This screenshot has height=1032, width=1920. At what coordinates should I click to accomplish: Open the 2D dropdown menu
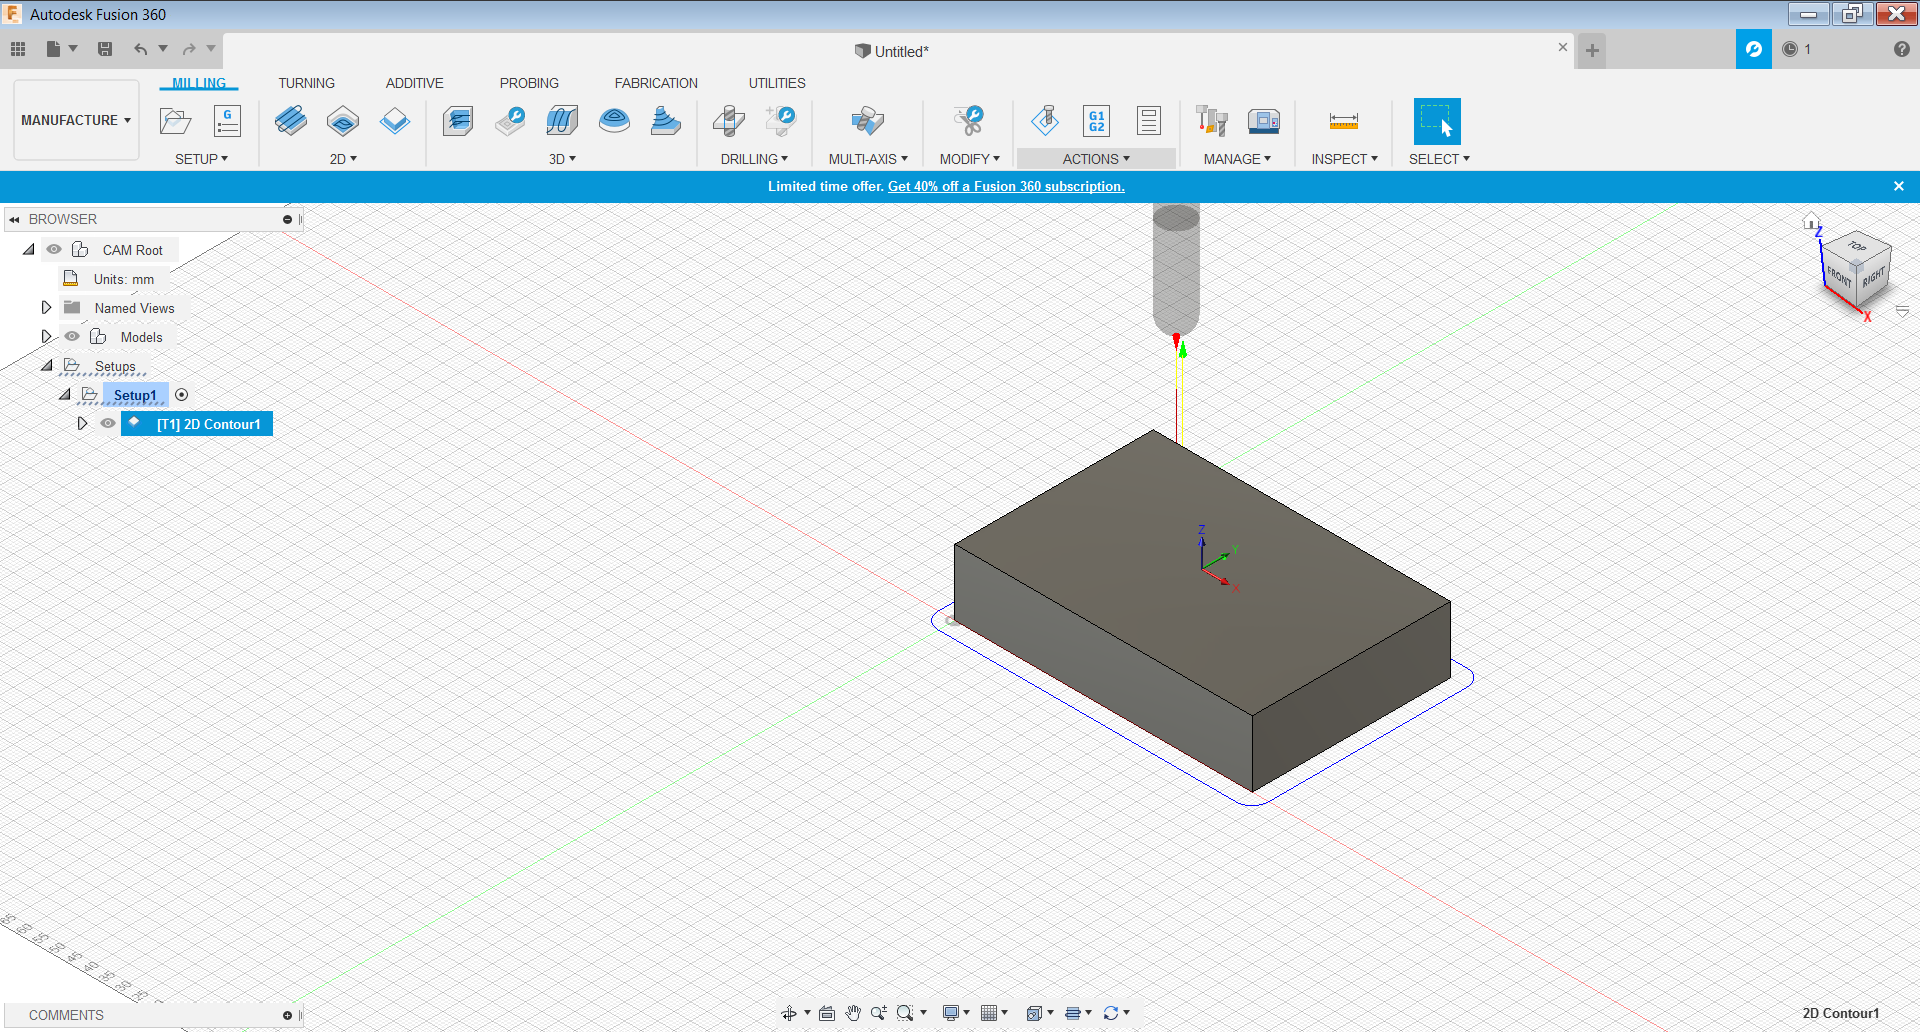point(343,159)
